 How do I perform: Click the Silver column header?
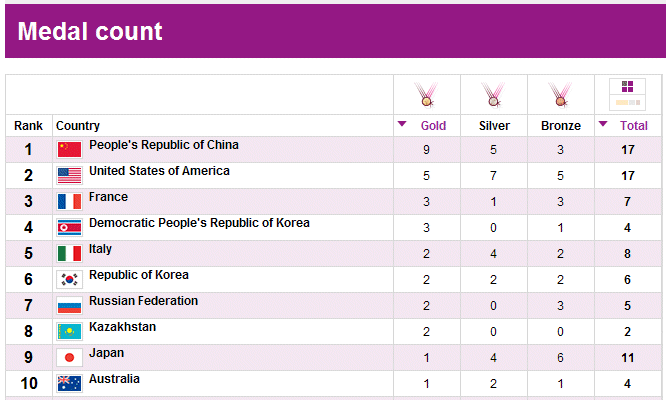click(494, 126)
